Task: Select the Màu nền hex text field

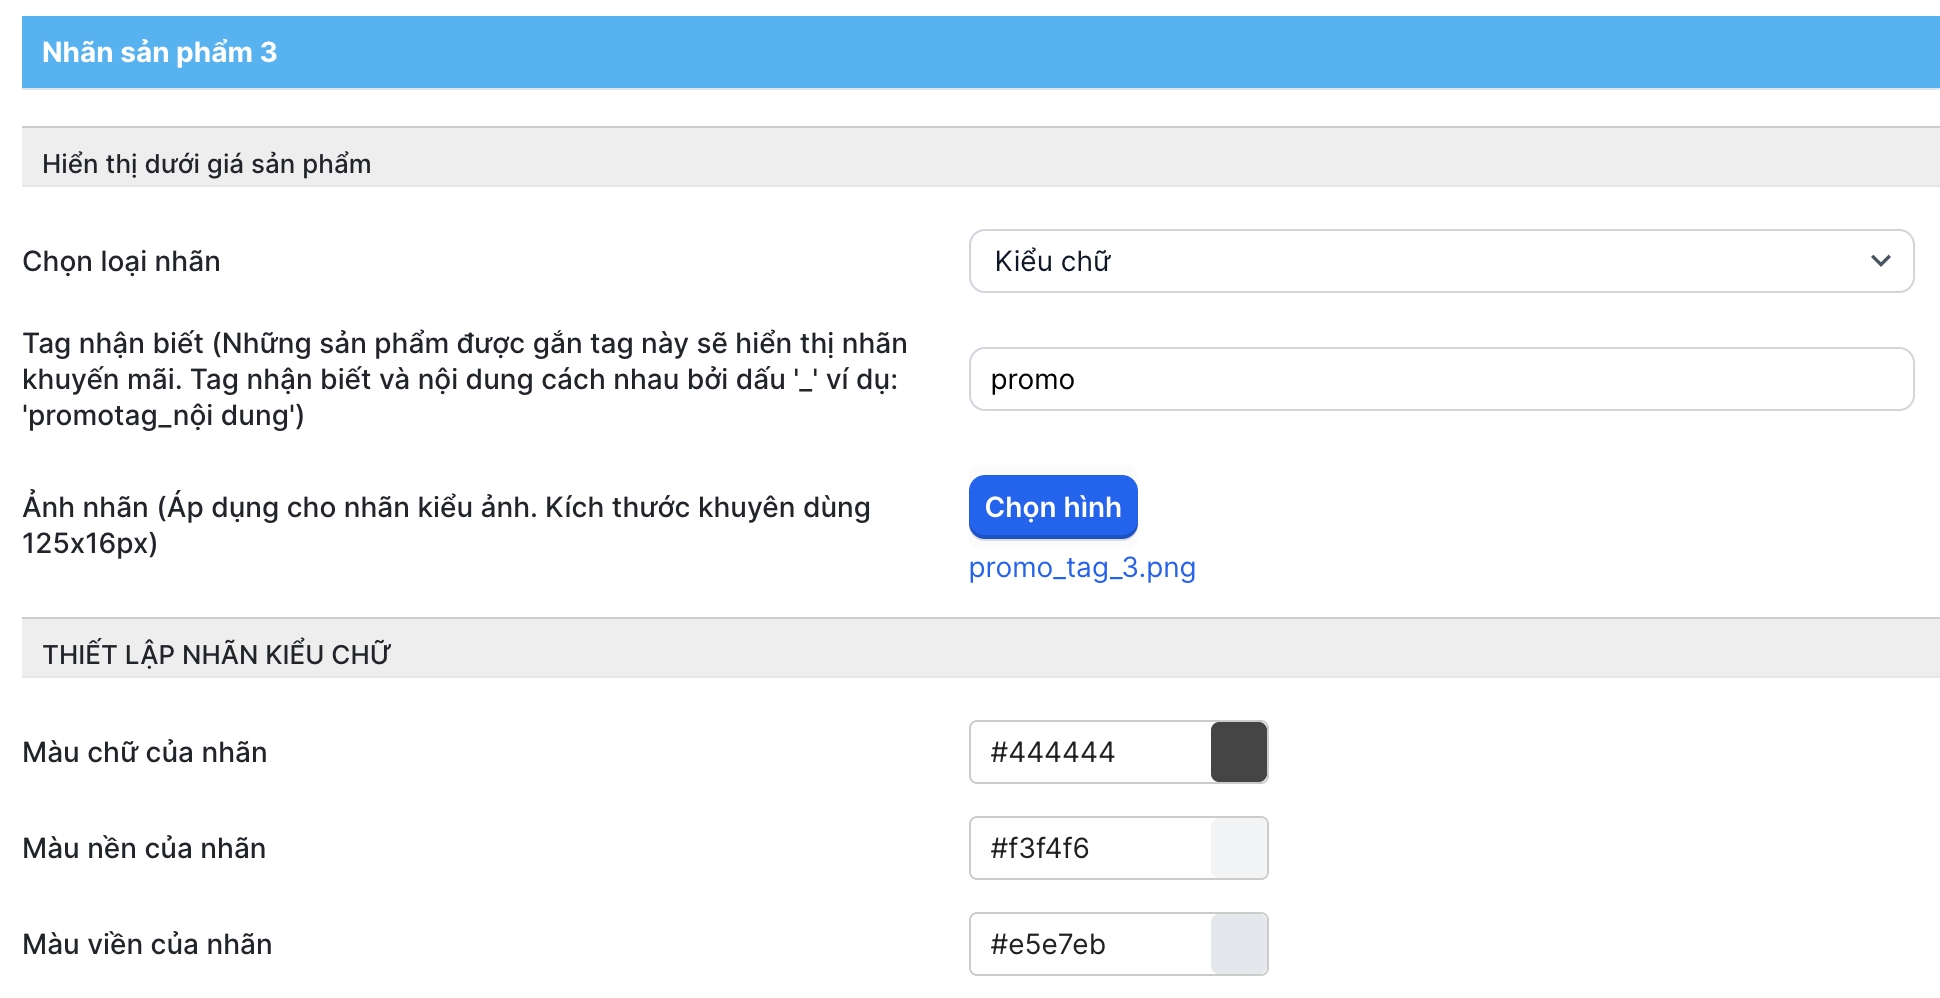Action: coord(1090,848)
